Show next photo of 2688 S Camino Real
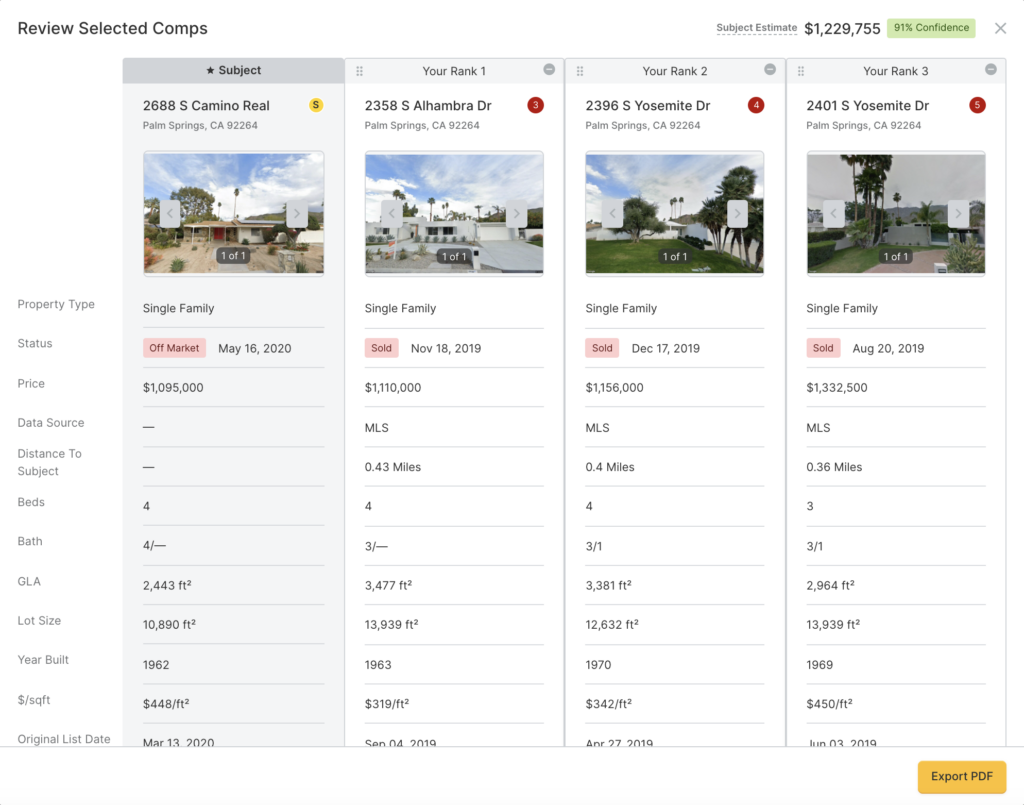The height and width of the screenshot is (805, 1024). pos(297,213)
